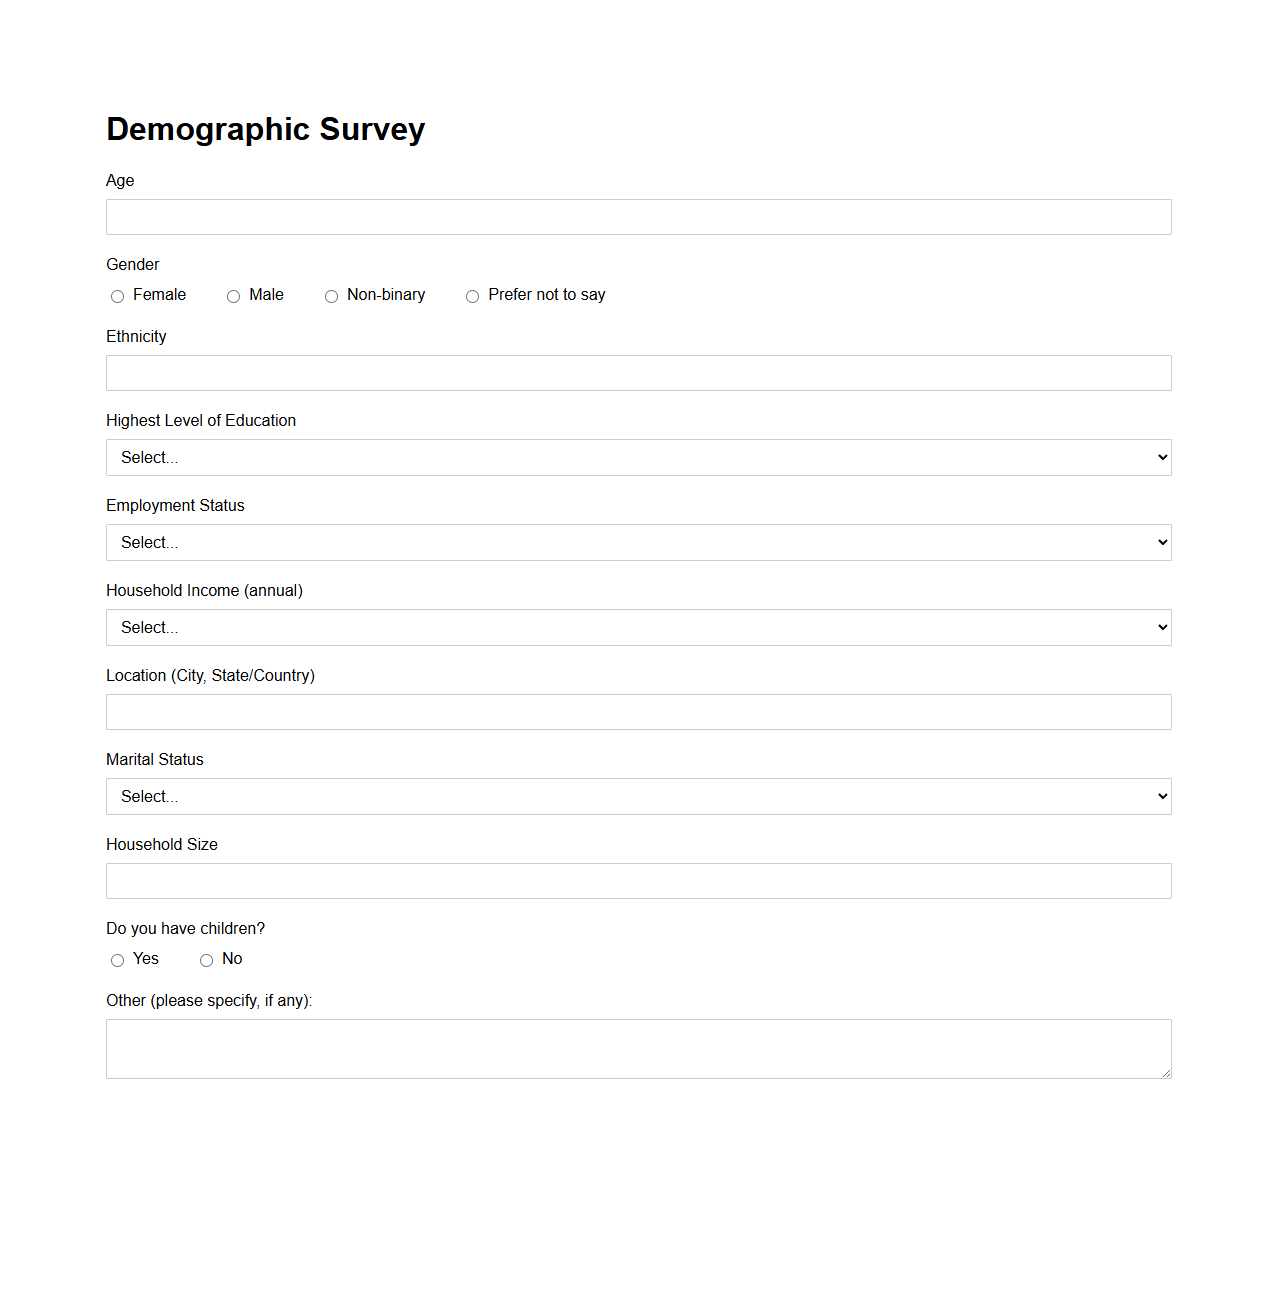Click the Location input field
Image resolution: width=1278 pixels, height=1300 pixels.
pyautogui.click(x=638, y=712)
